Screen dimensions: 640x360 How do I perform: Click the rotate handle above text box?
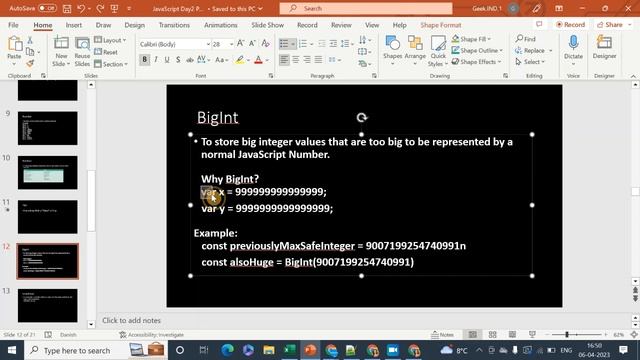click(362, 118)
